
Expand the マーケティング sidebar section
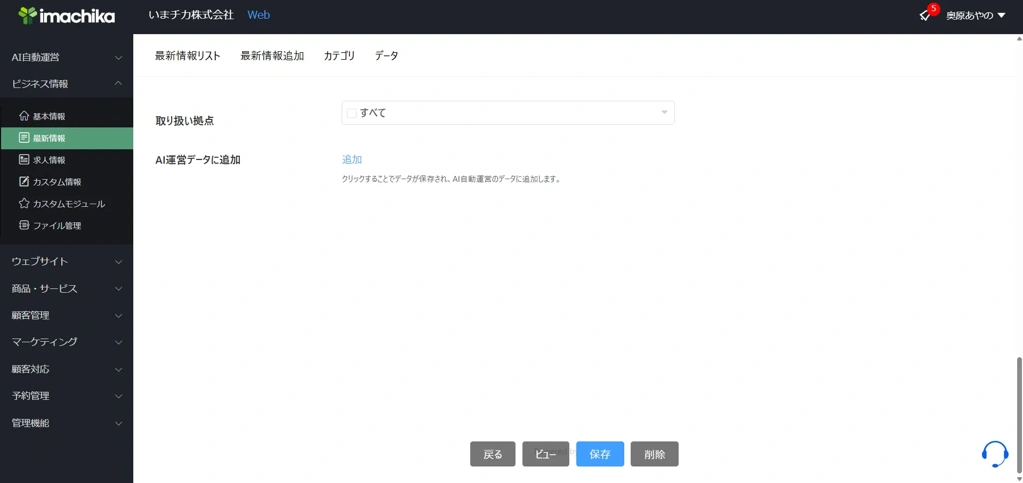66,342
